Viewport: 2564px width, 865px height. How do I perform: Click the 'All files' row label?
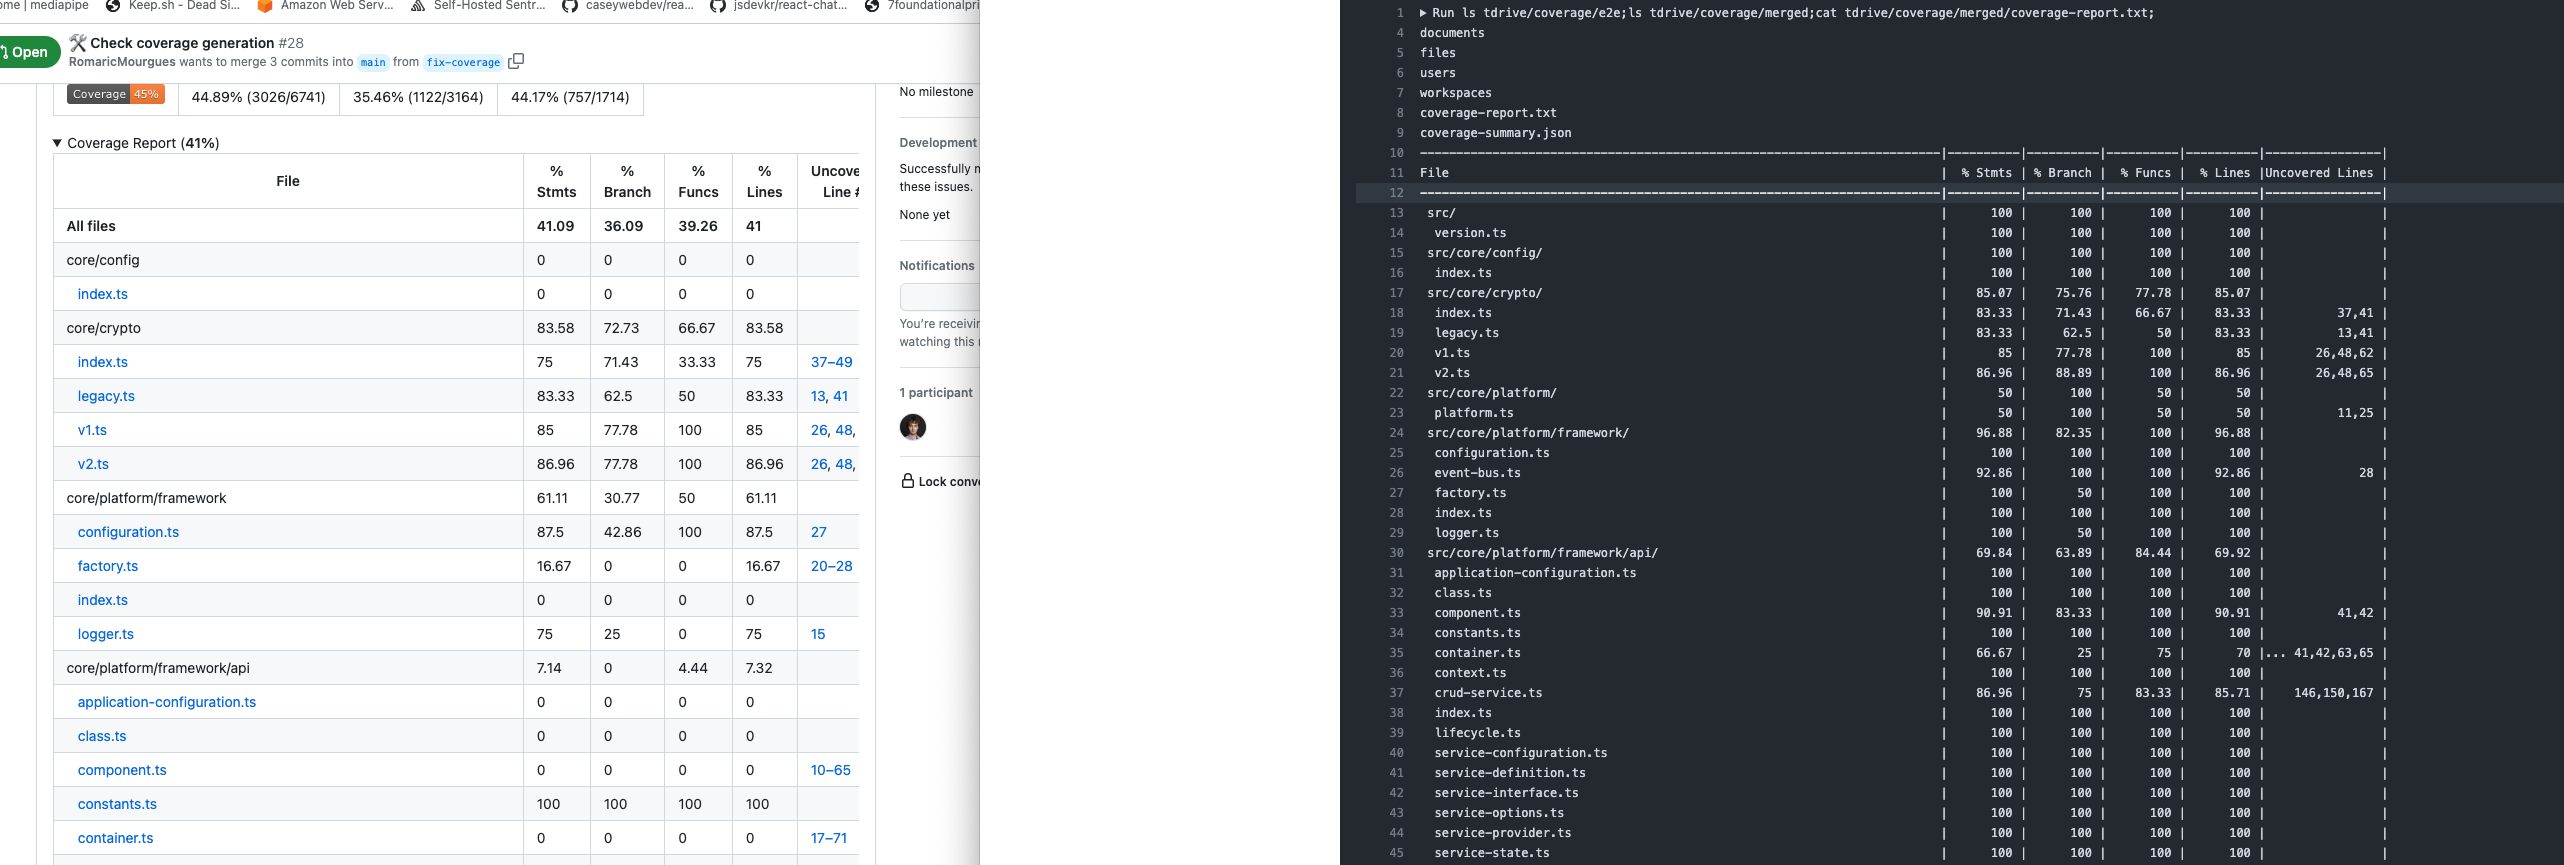(91, 226)
